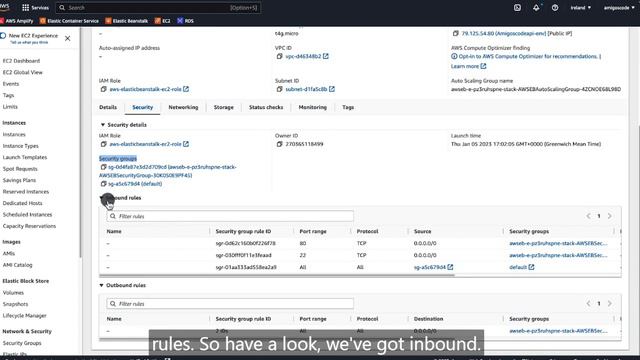This screenshot has width=640, height=360.
Task: Click the inbound rules horizontal scrollbar
Action: click(x=277, y=276)
